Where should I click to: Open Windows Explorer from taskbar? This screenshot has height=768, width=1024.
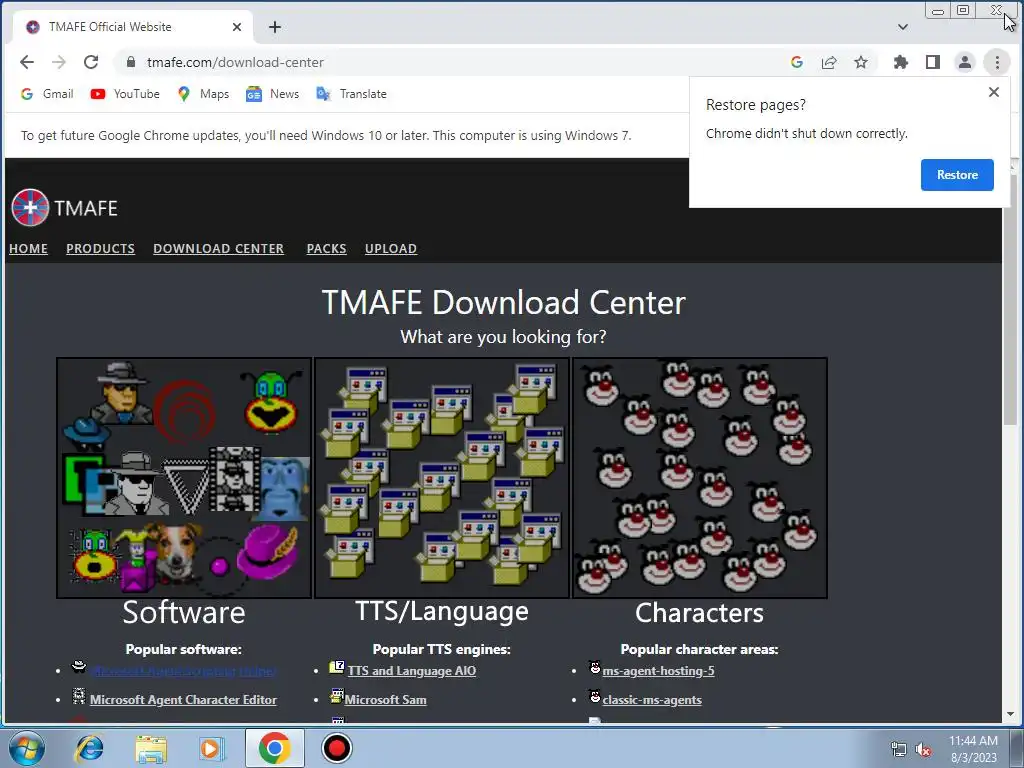[x=151, y=748]
